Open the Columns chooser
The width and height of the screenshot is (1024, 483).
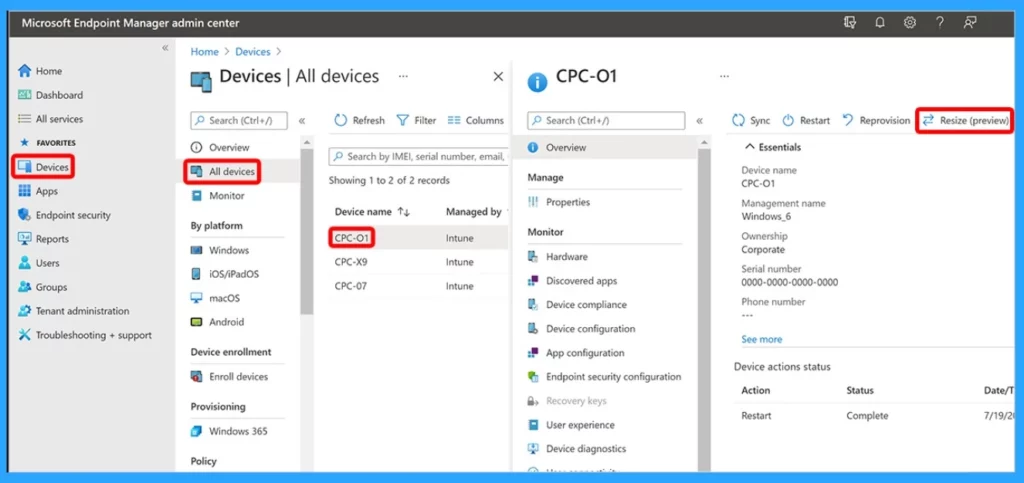(475, 121)
